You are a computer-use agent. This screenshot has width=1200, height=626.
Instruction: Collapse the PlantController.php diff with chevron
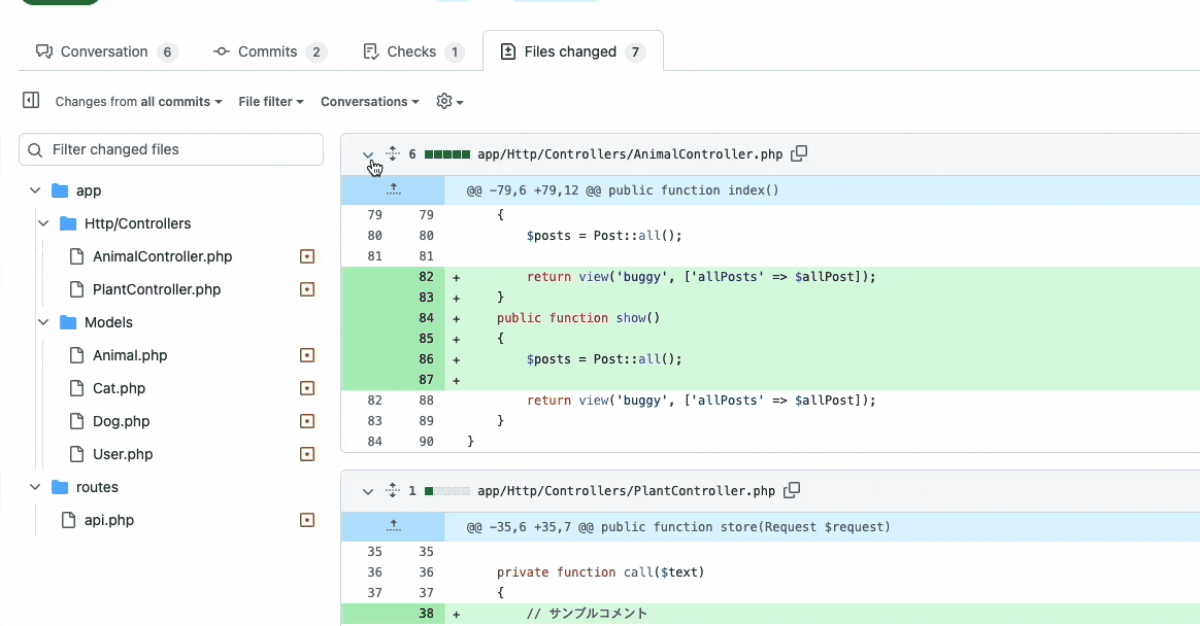(x=368, y=492)
